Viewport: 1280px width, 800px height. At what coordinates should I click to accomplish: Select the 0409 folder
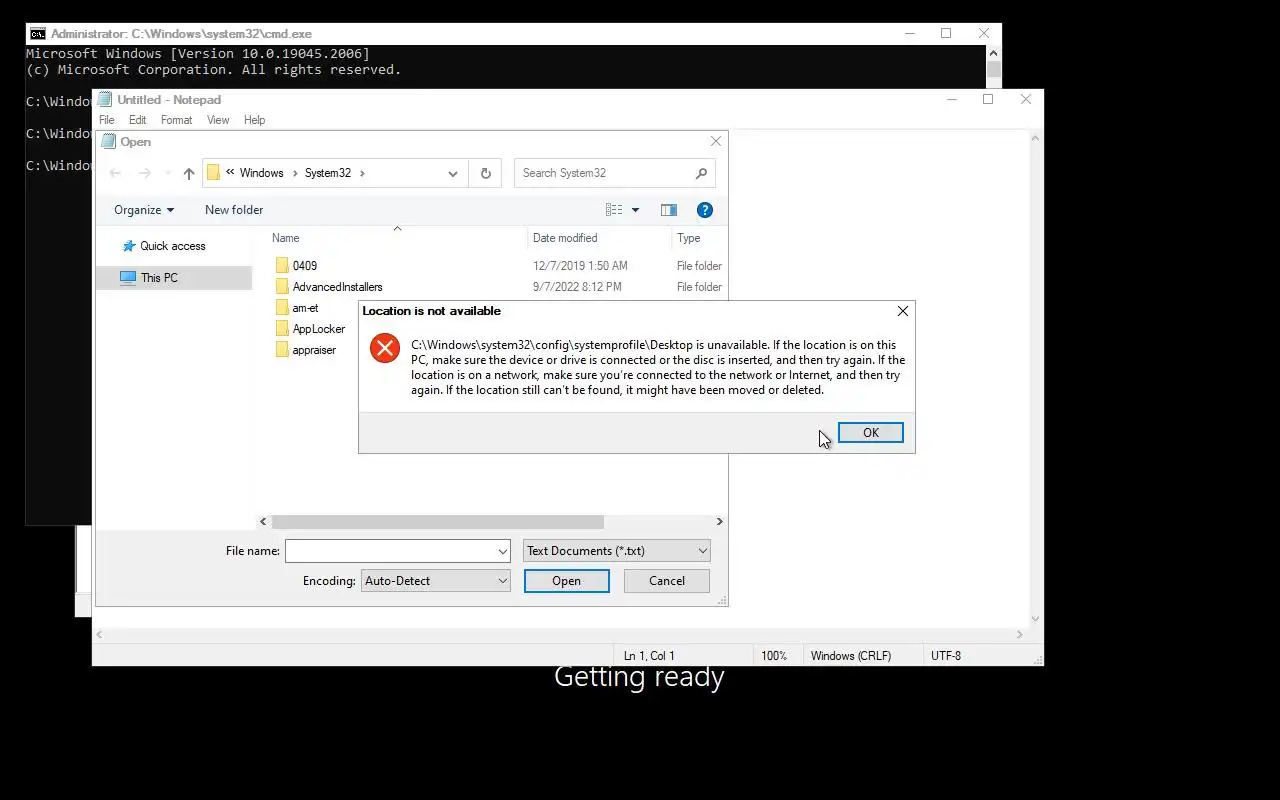305,266
